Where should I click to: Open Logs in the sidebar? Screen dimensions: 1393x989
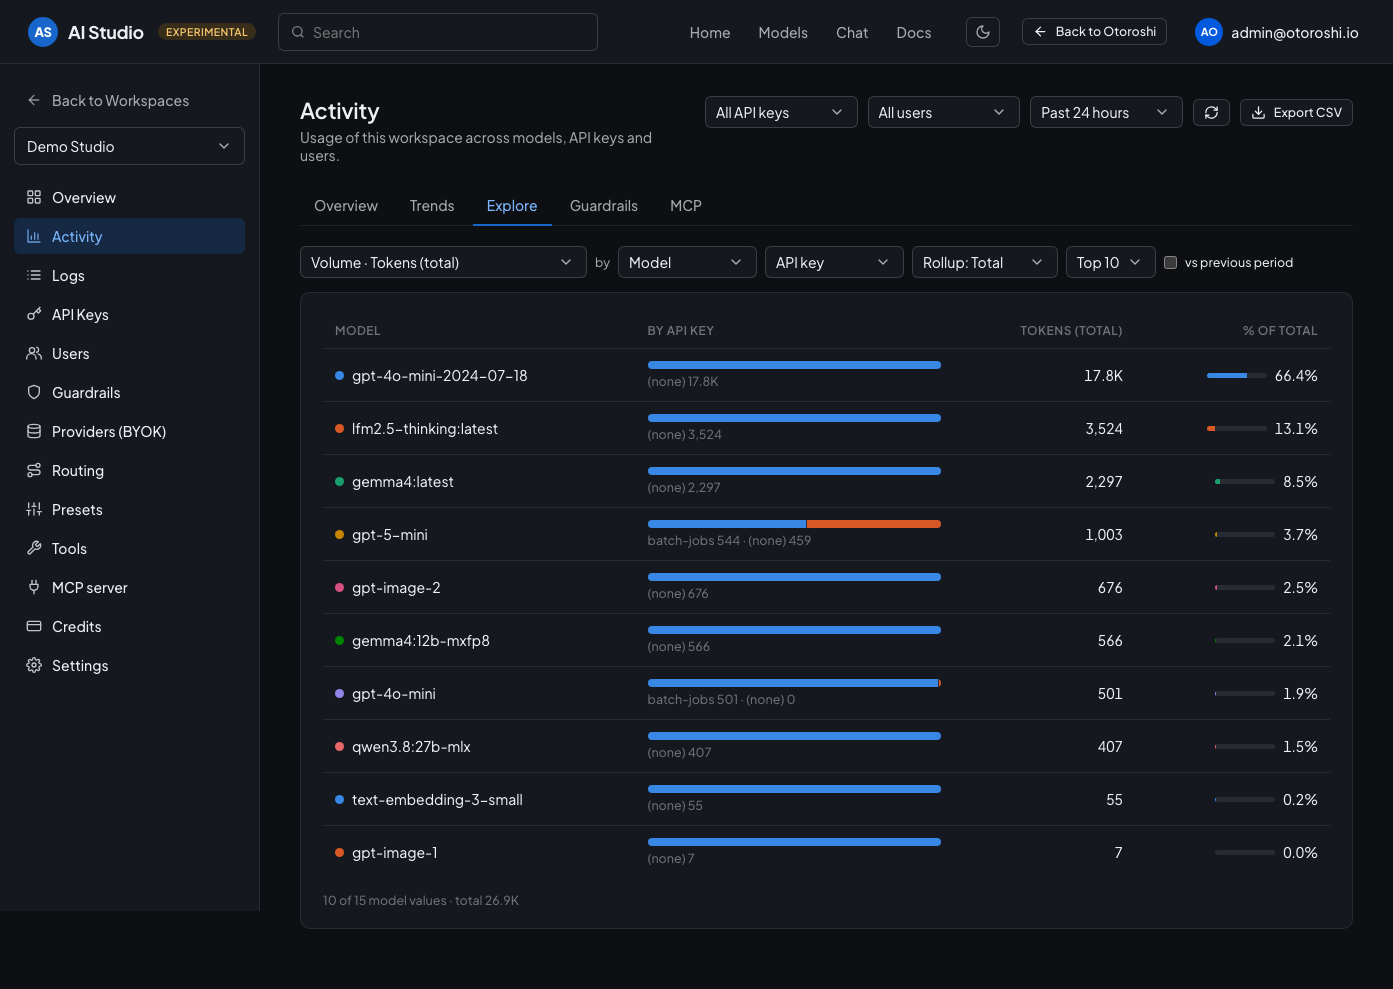pyautogui.click(x=129, y=275)
